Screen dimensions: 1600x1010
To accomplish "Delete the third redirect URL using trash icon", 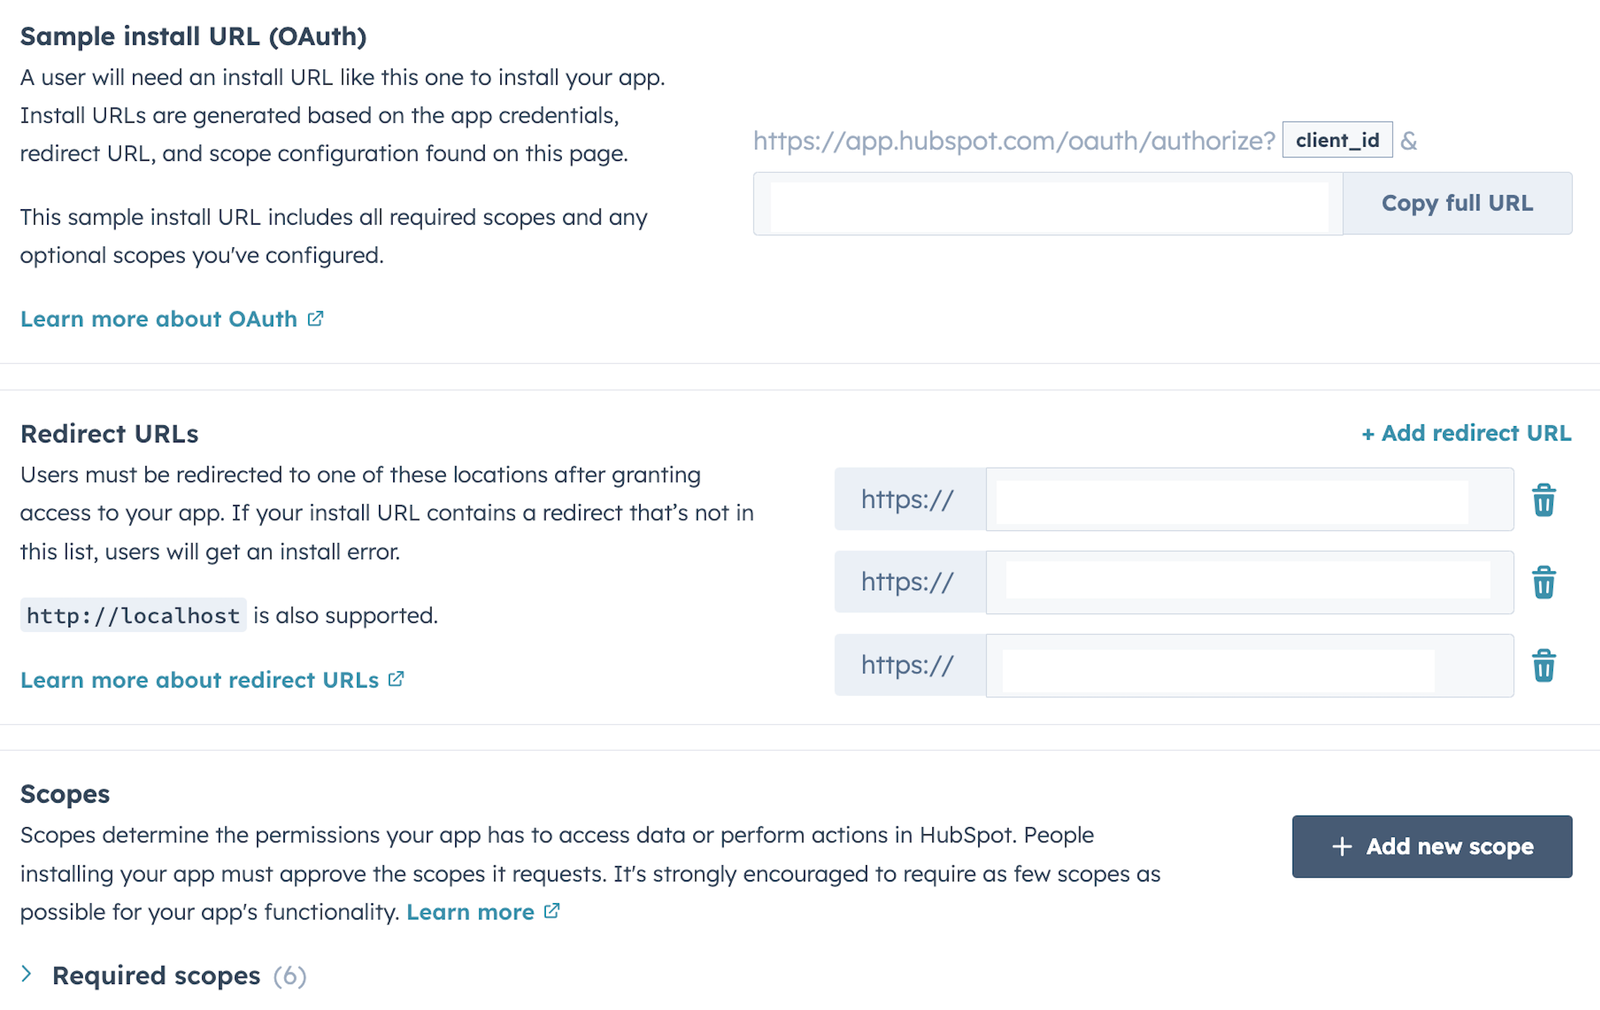I will pyautogui.click(x=1543, y=665).
